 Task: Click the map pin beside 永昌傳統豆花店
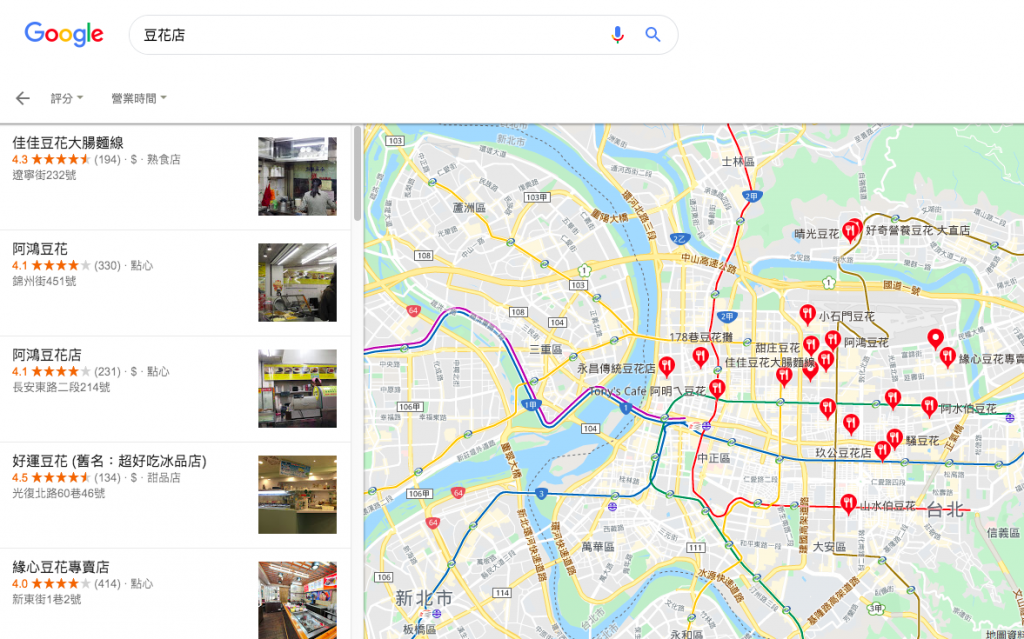[667, 367]
